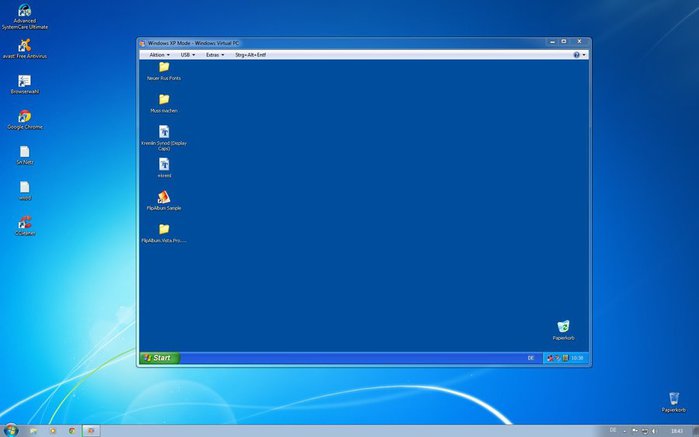The height and width of the screenshot is (437, 699).
Task: Select the Windows 7 desktop Papierkorb
Action: [674, 402]
